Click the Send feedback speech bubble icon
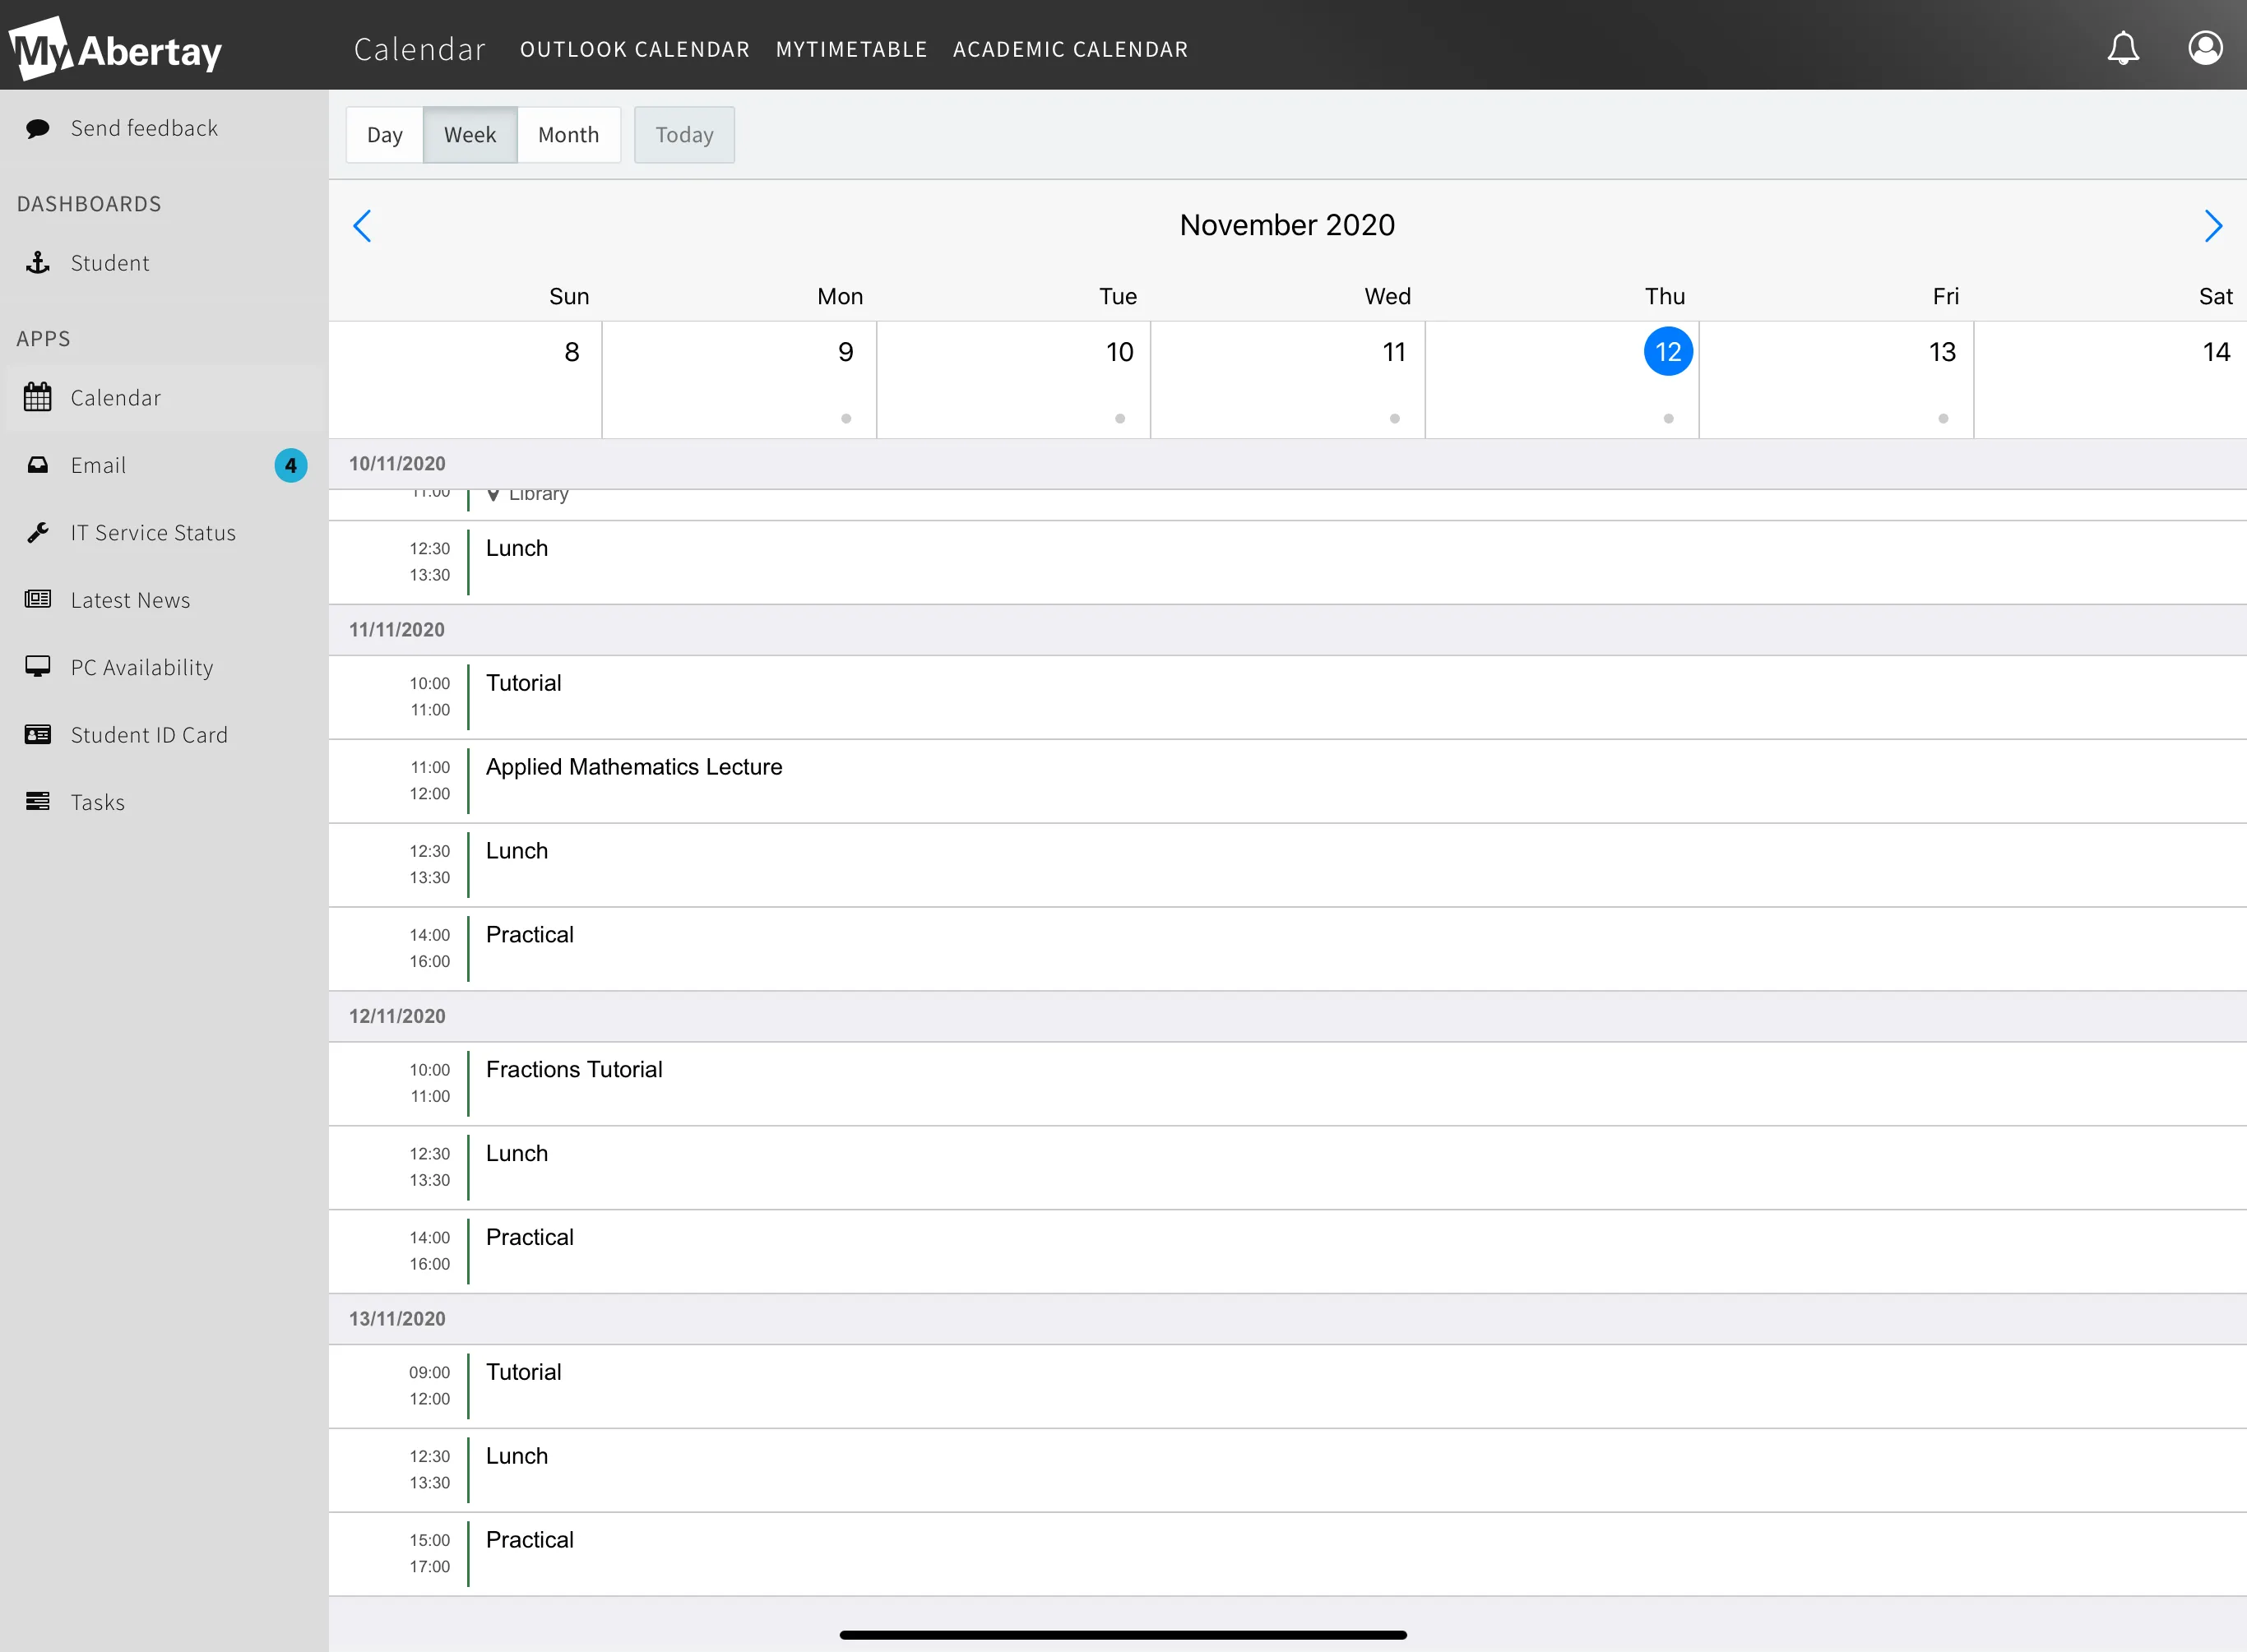Image resolution: width=2247 pixels, height=1652 pixels. pyautogui.click(x=38, y=128)
